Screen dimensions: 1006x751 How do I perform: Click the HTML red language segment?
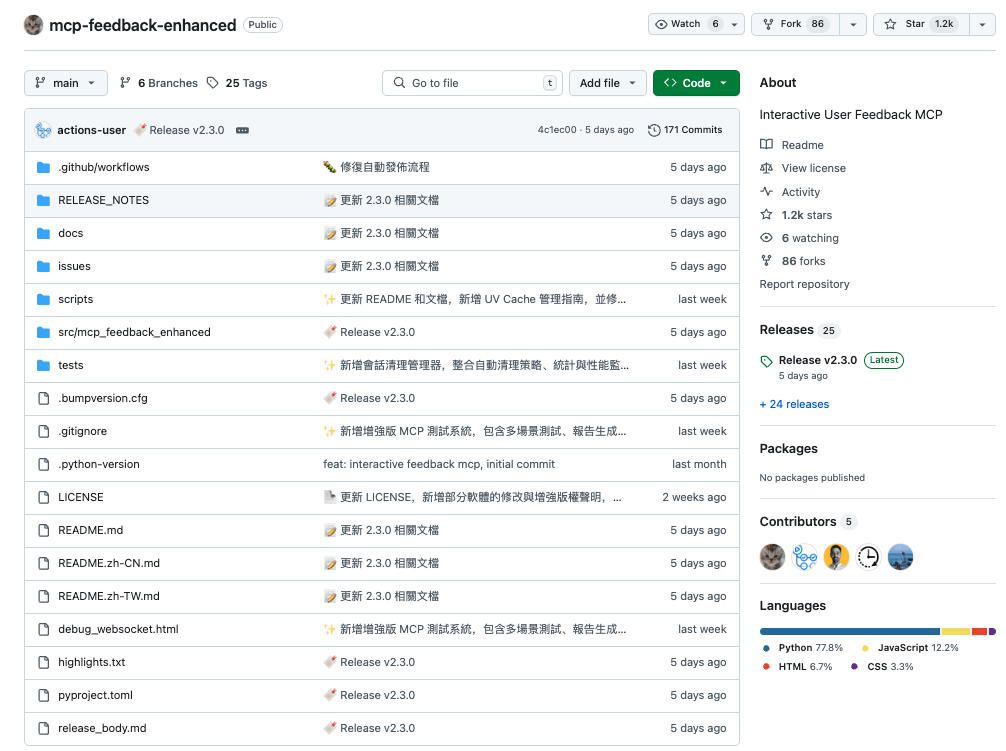(x=980, y=632)
